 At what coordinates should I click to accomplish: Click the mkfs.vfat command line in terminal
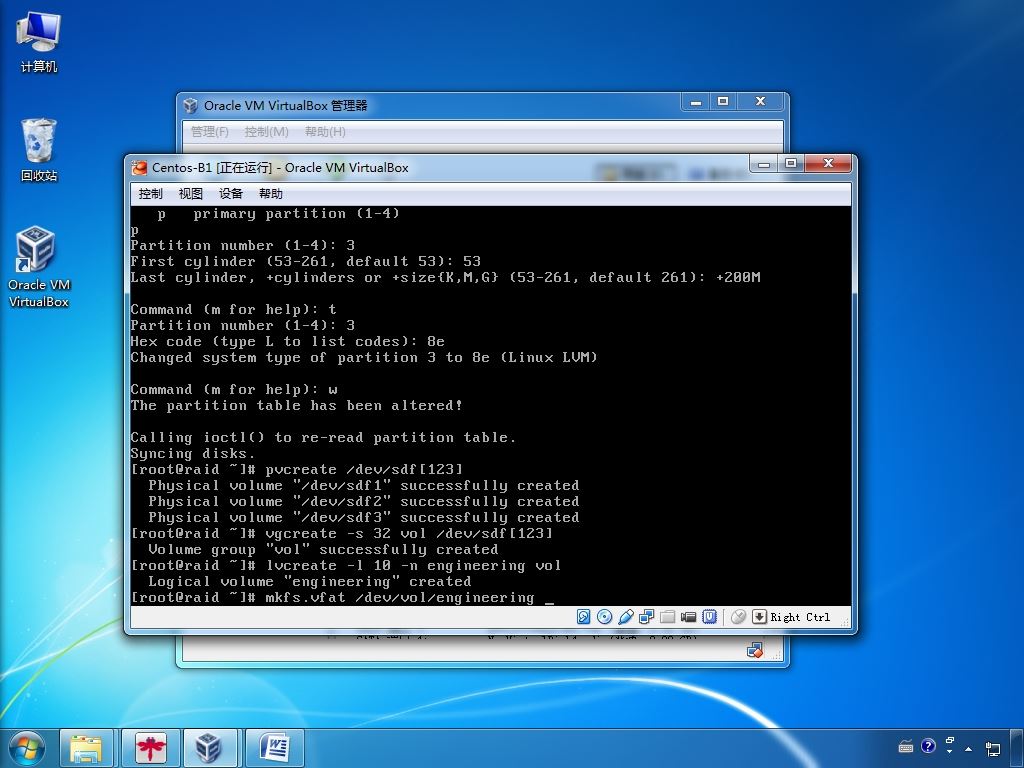click(342, 597)
